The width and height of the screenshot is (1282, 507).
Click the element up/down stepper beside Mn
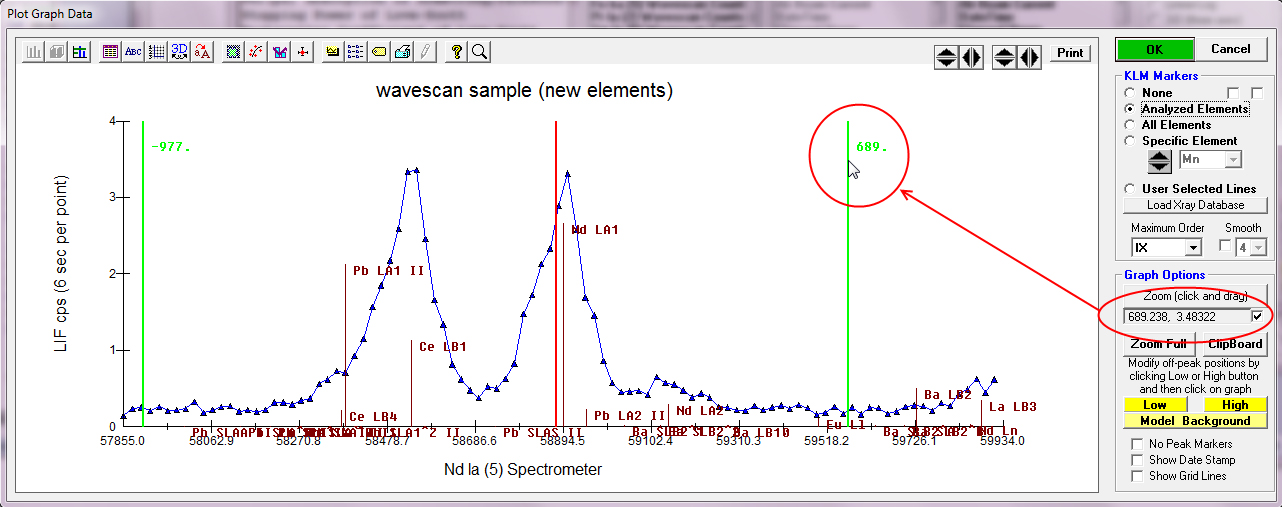click(x=1158, y=160)
